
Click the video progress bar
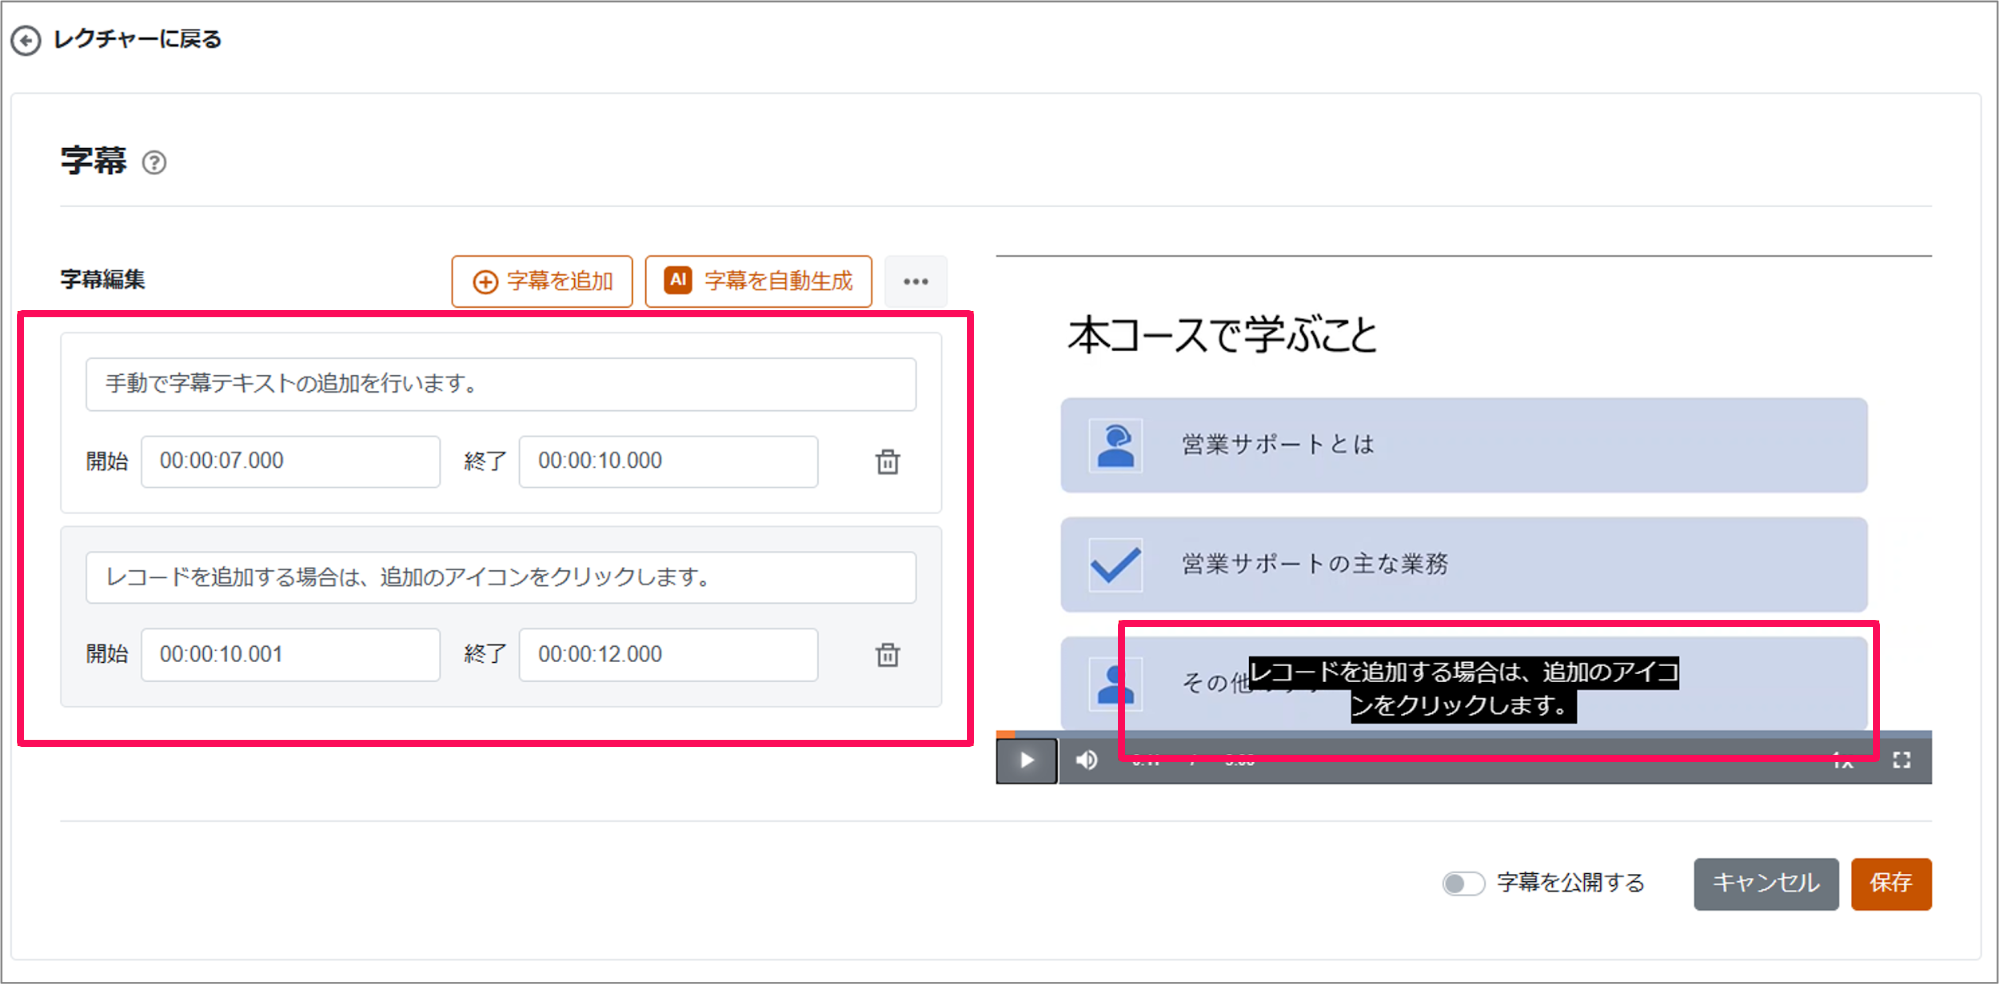(1464, 735)
